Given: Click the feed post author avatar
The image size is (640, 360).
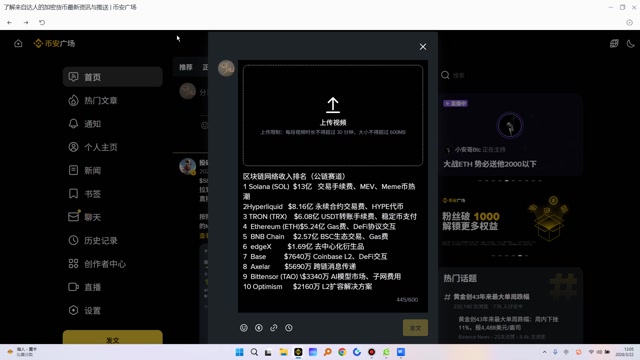Looking at the screenshot, I should click(187, 167).
